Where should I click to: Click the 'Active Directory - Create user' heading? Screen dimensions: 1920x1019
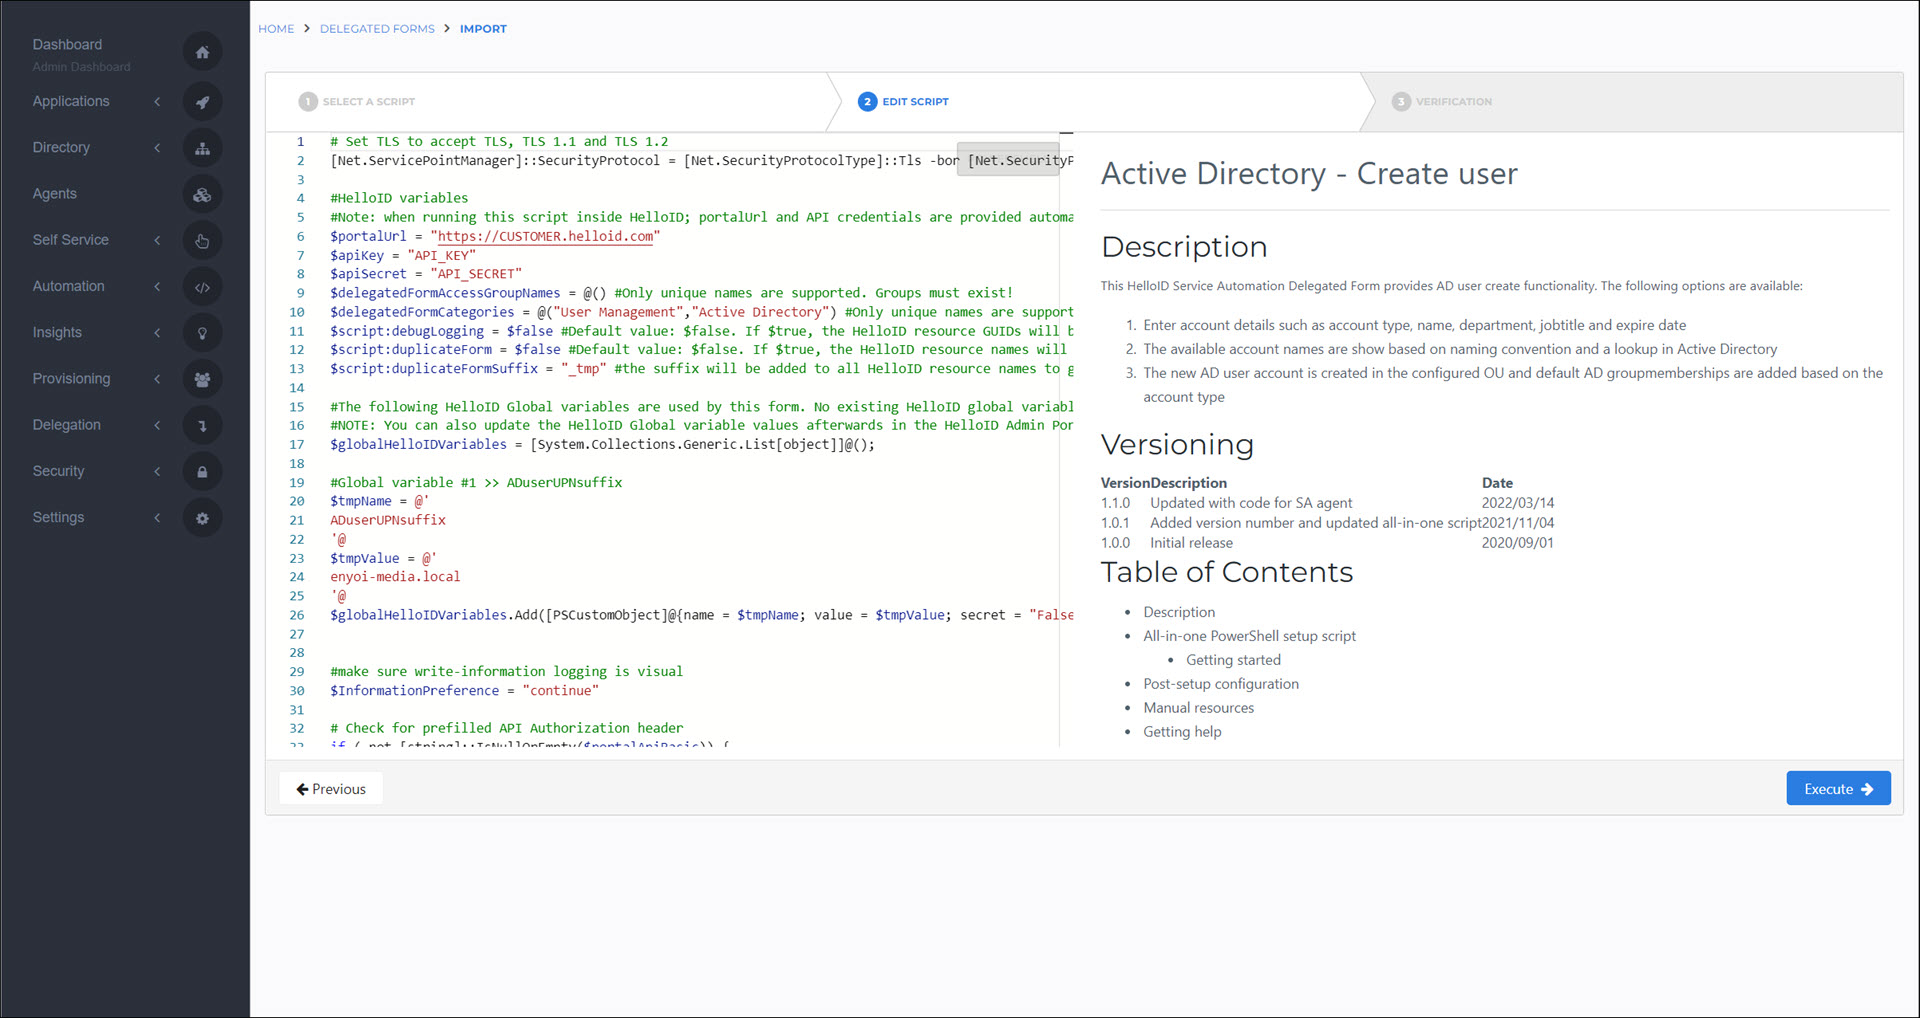(x=1309, y=174)
